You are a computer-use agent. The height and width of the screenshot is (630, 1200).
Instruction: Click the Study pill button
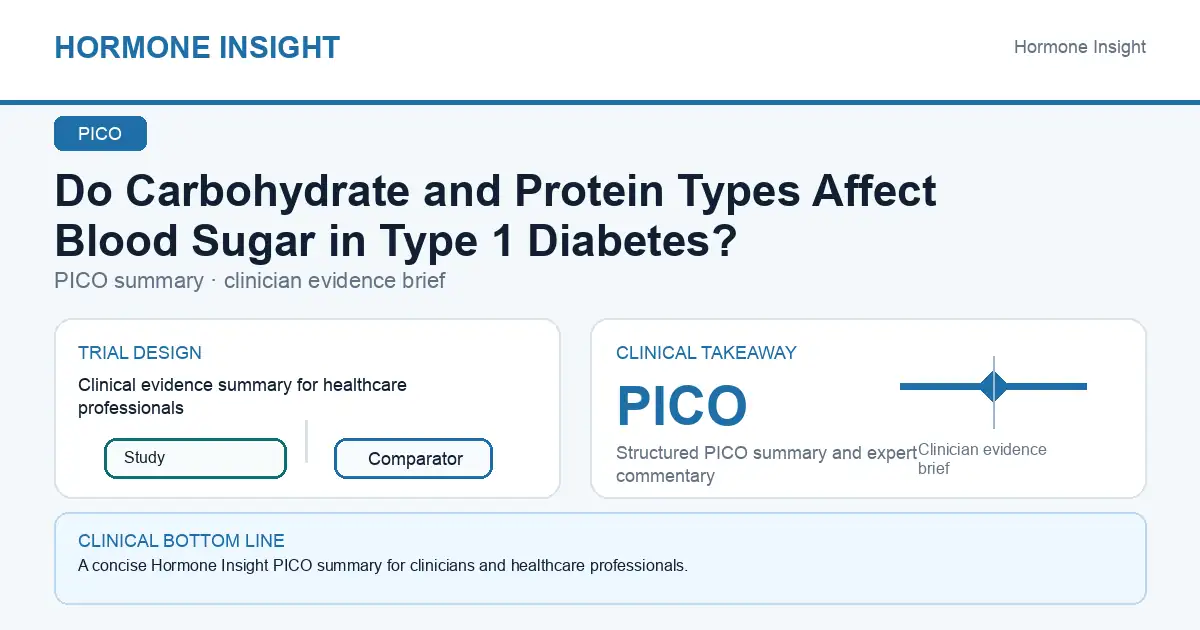(195, 458)
